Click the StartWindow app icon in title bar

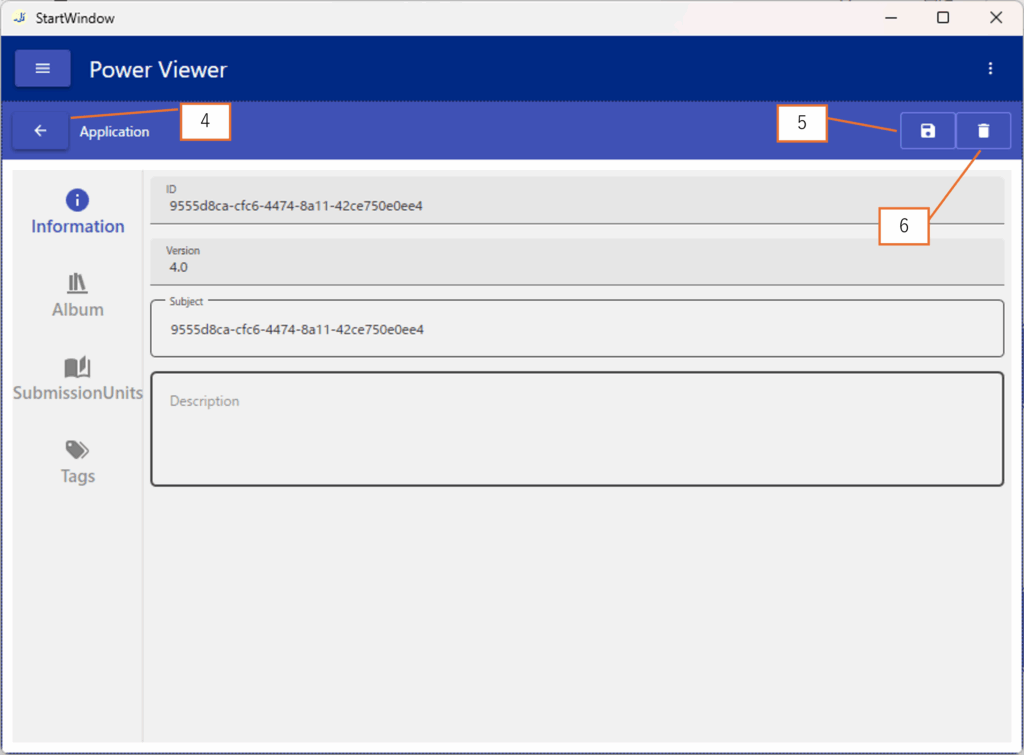pyautogui.click(x=19, y=18)
